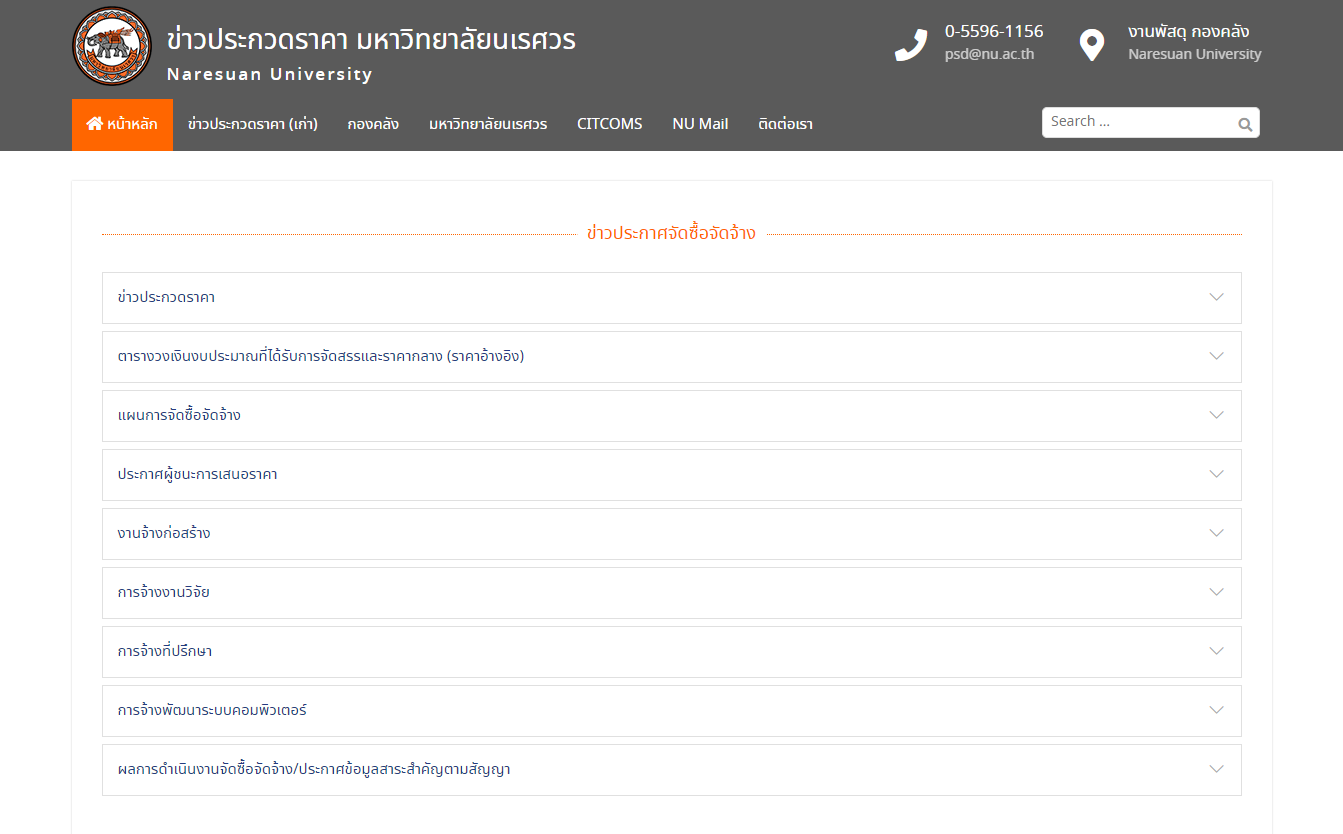Click the magnifier search icon
Image resolution: width=1343 pixels, height=834 pixels.
[1245, 124]
